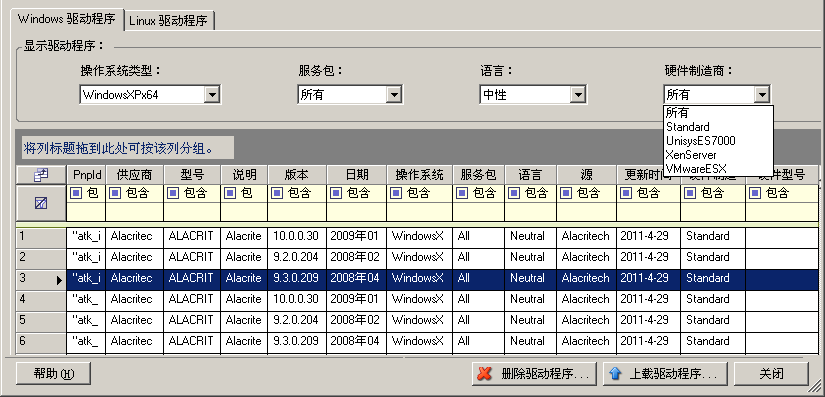Choose XenServer in the manufacturer list

pyautogui.click(x=718, y=155)
